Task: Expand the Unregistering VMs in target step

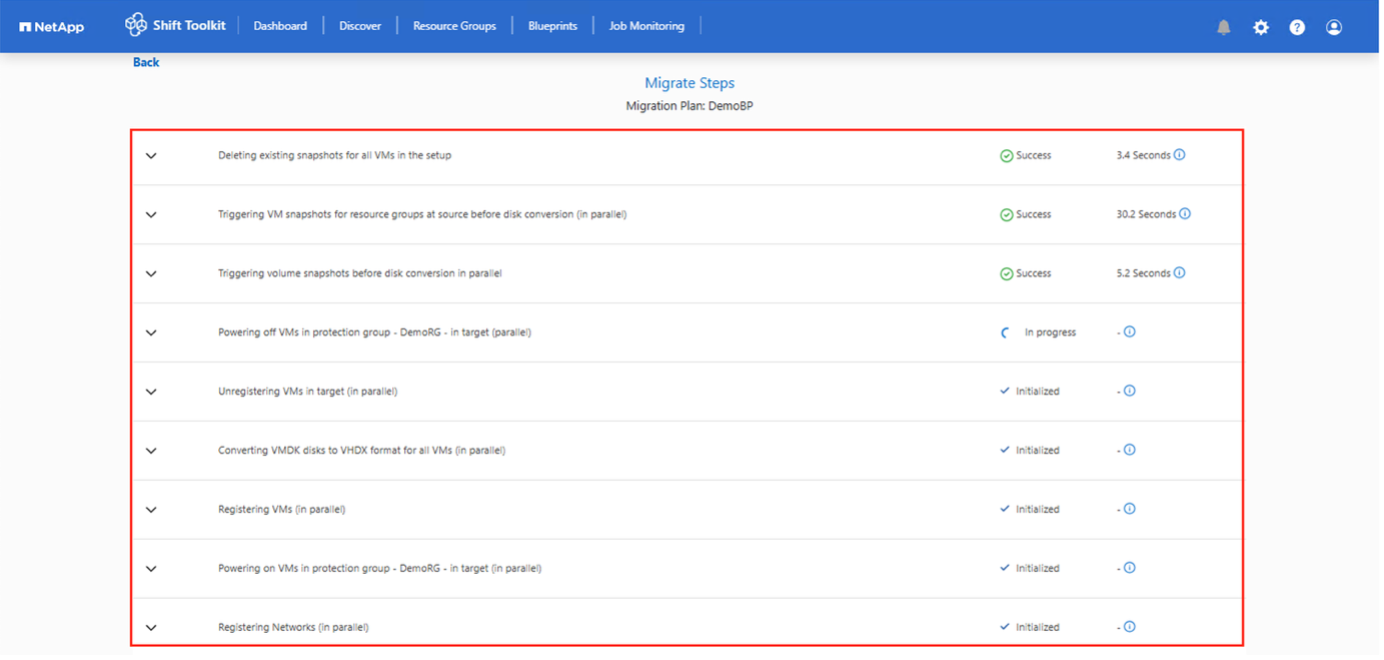Action: 151,392
